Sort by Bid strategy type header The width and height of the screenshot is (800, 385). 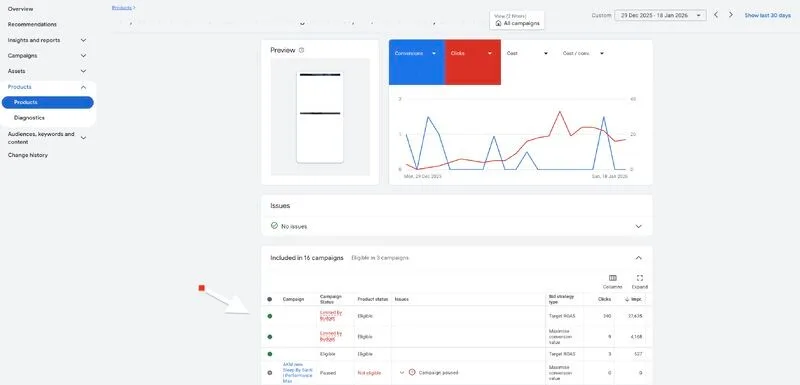[560, 299]
